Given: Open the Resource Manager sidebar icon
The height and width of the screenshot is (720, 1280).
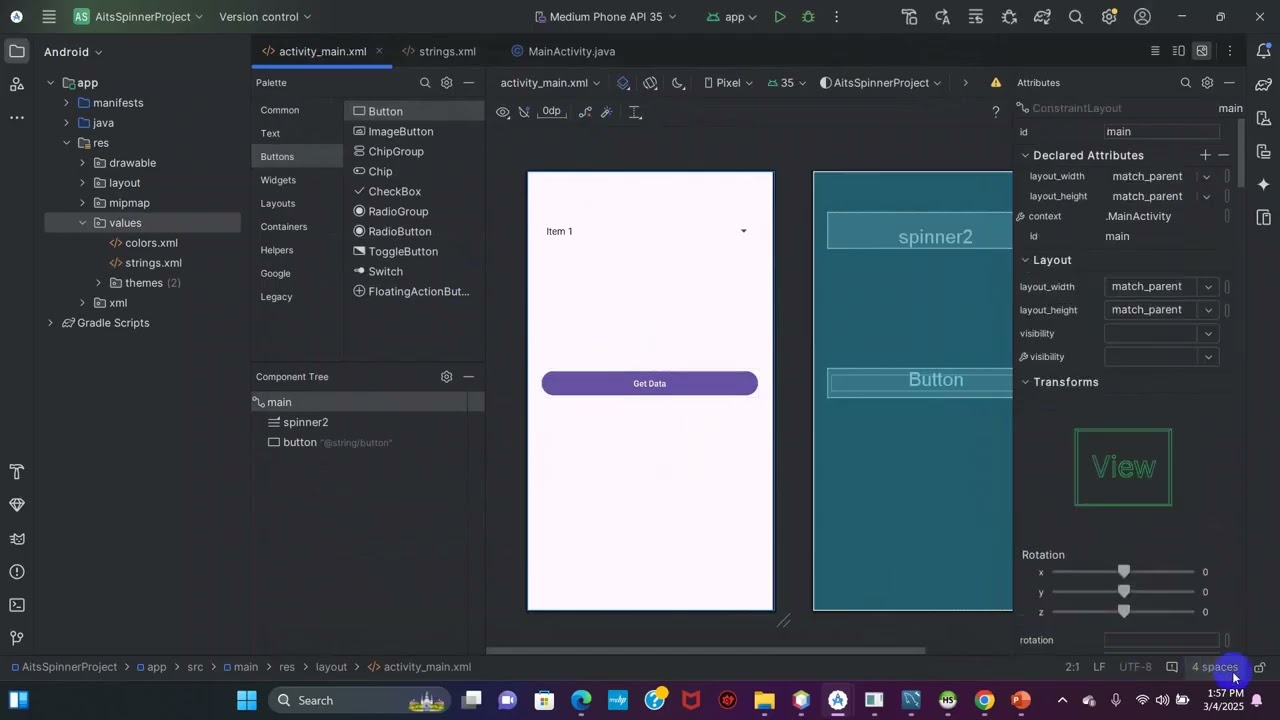Looking at the screenshot, I should [x=17, y=84].
